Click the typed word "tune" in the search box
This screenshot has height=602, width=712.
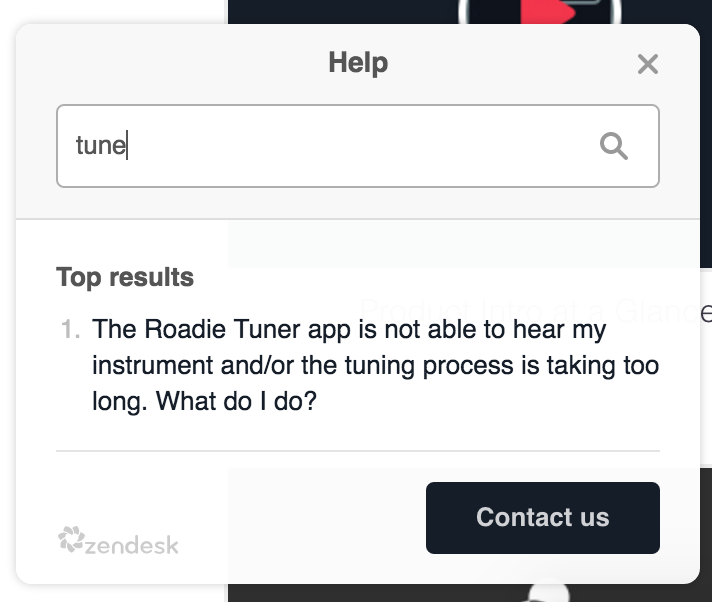[100, 146]
